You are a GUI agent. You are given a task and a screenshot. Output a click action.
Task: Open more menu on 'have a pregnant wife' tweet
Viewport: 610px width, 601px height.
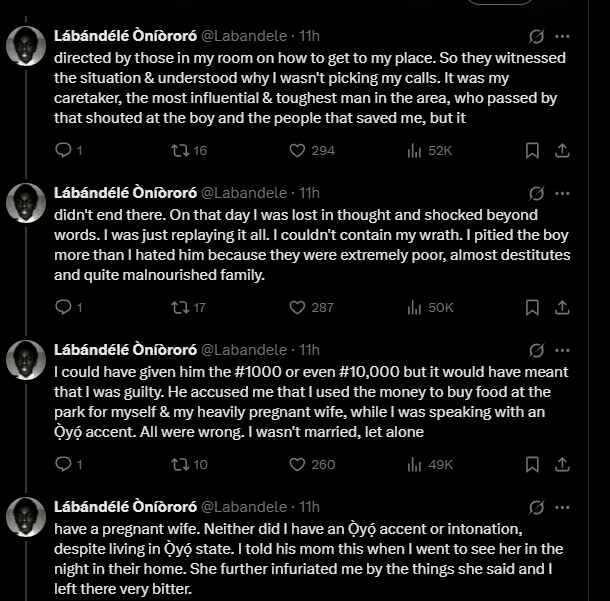[562, 507]
